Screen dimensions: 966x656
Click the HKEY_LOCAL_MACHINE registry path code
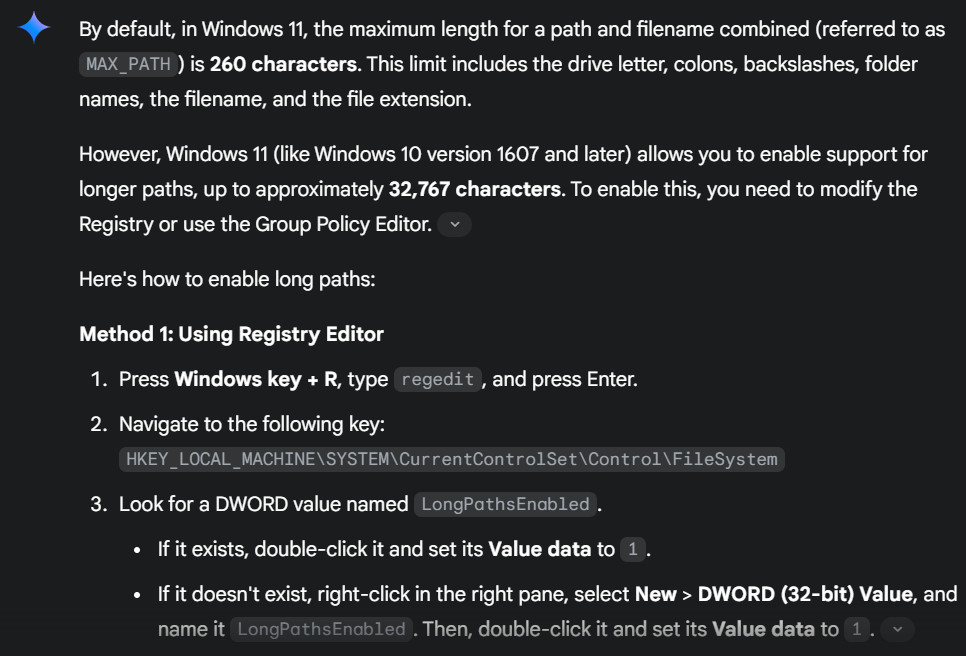(x=452, y=460)
